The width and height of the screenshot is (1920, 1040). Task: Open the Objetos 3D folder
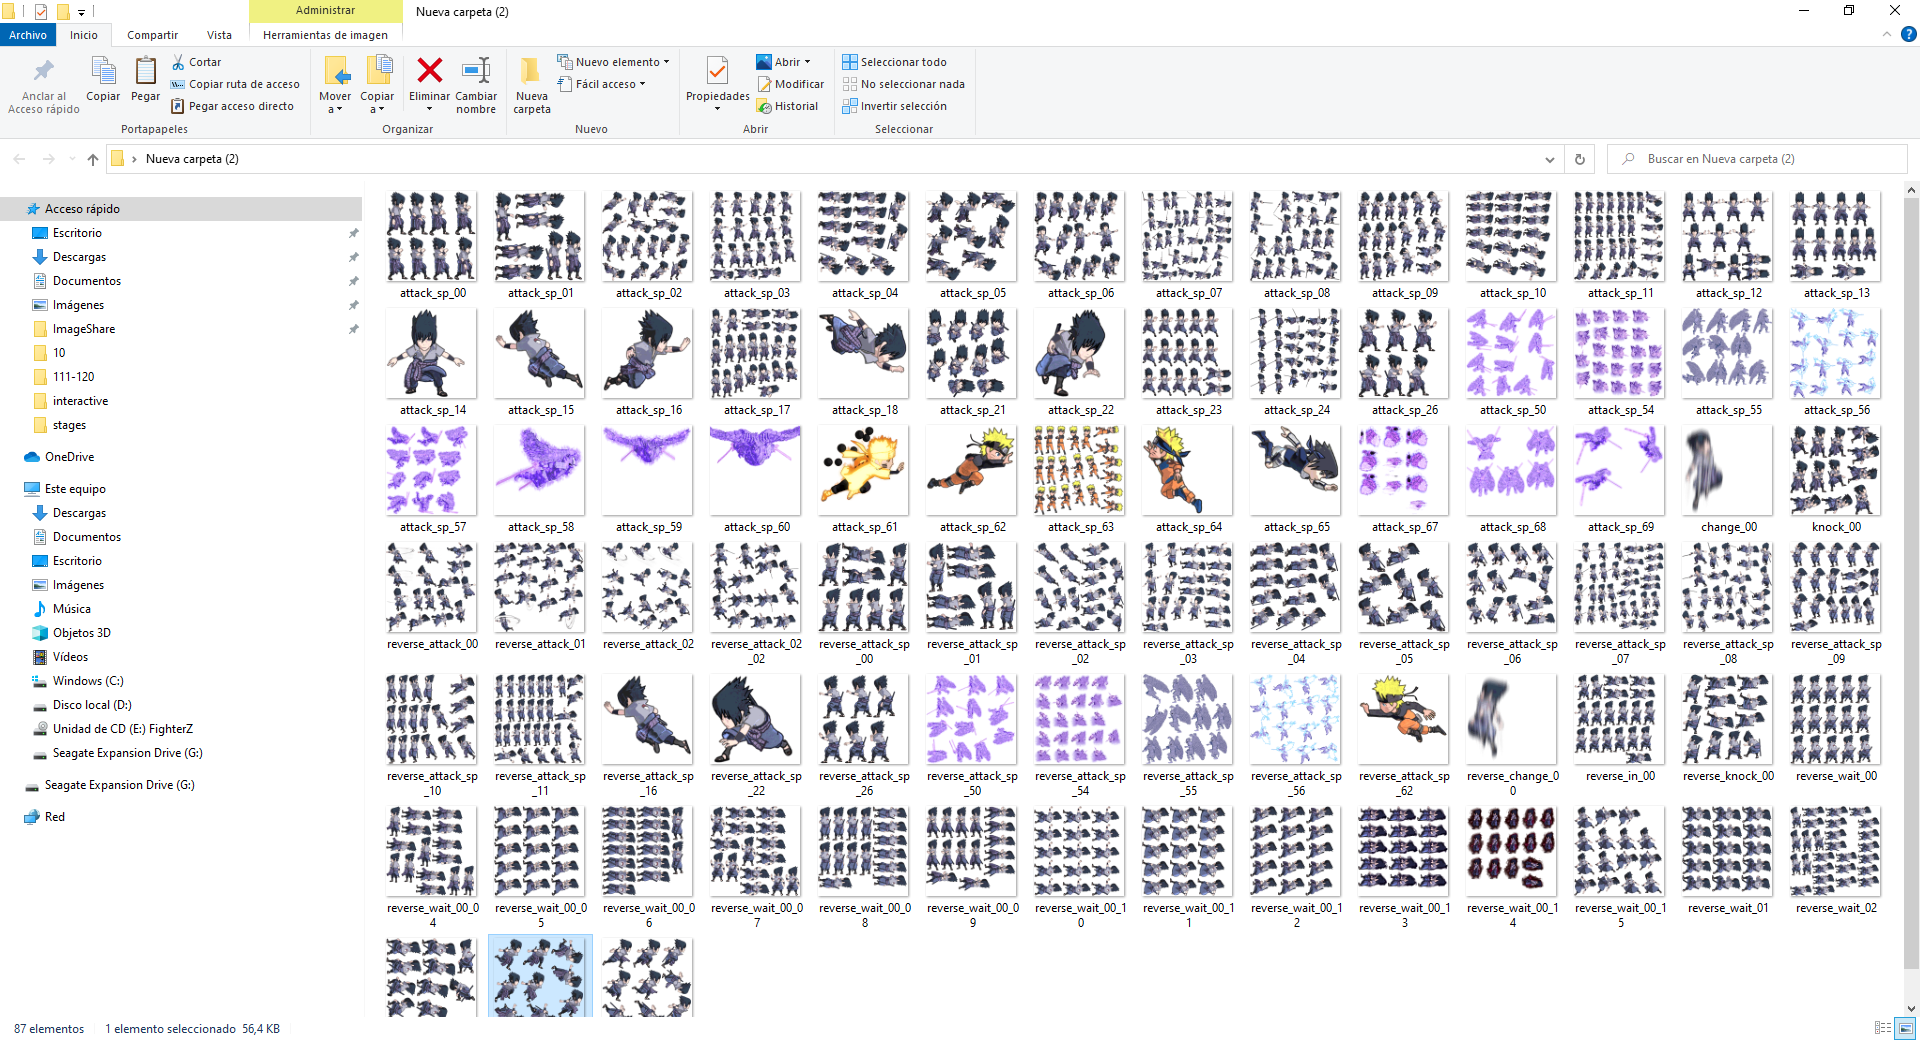[x=72, y=633]
